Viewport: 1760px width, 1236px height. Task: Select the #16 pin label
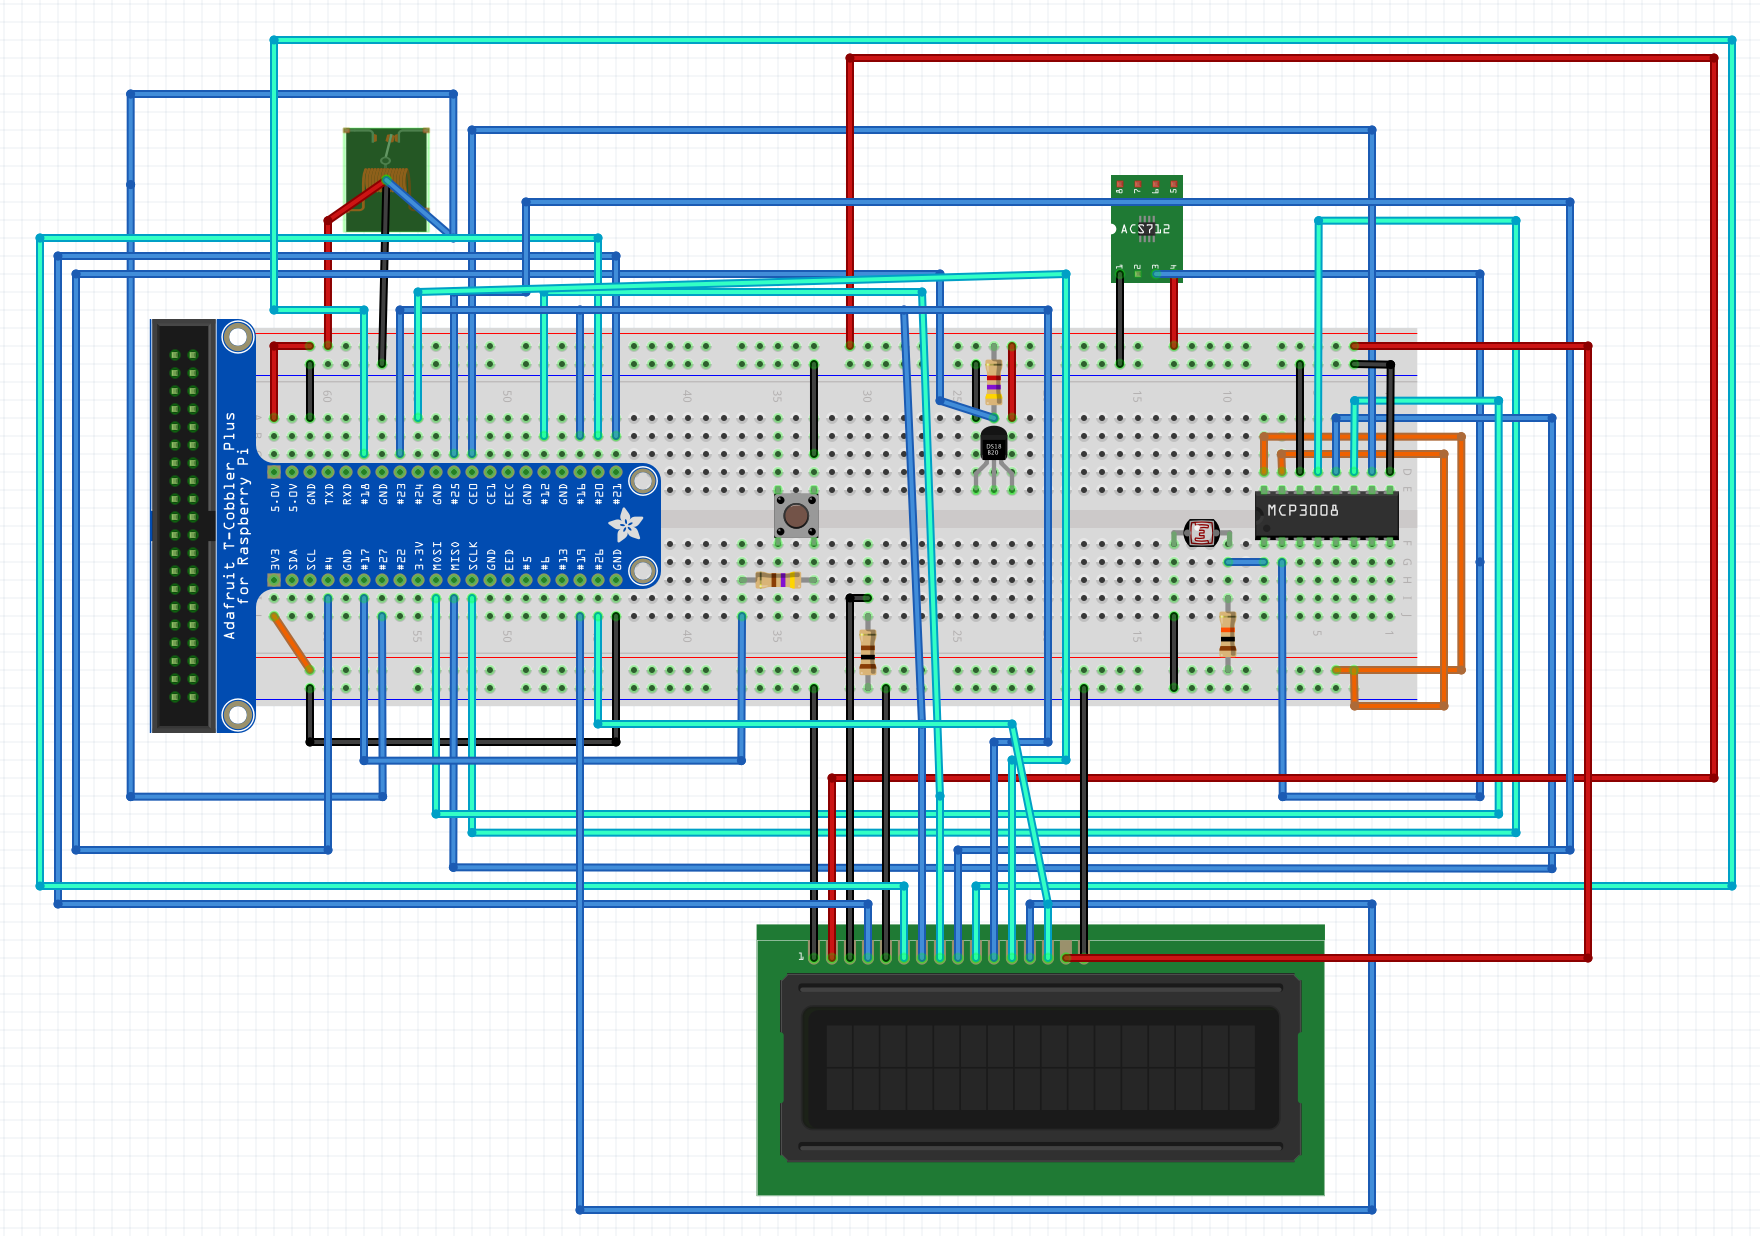[x=580, y=492]
